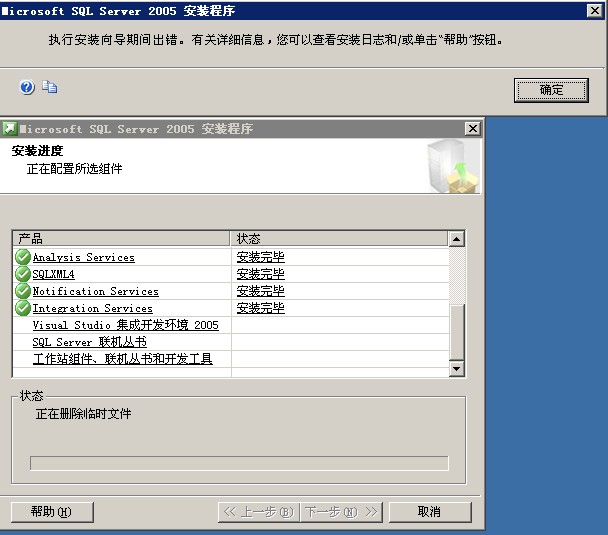Click the 安装进度 heading text

(37, 151)
